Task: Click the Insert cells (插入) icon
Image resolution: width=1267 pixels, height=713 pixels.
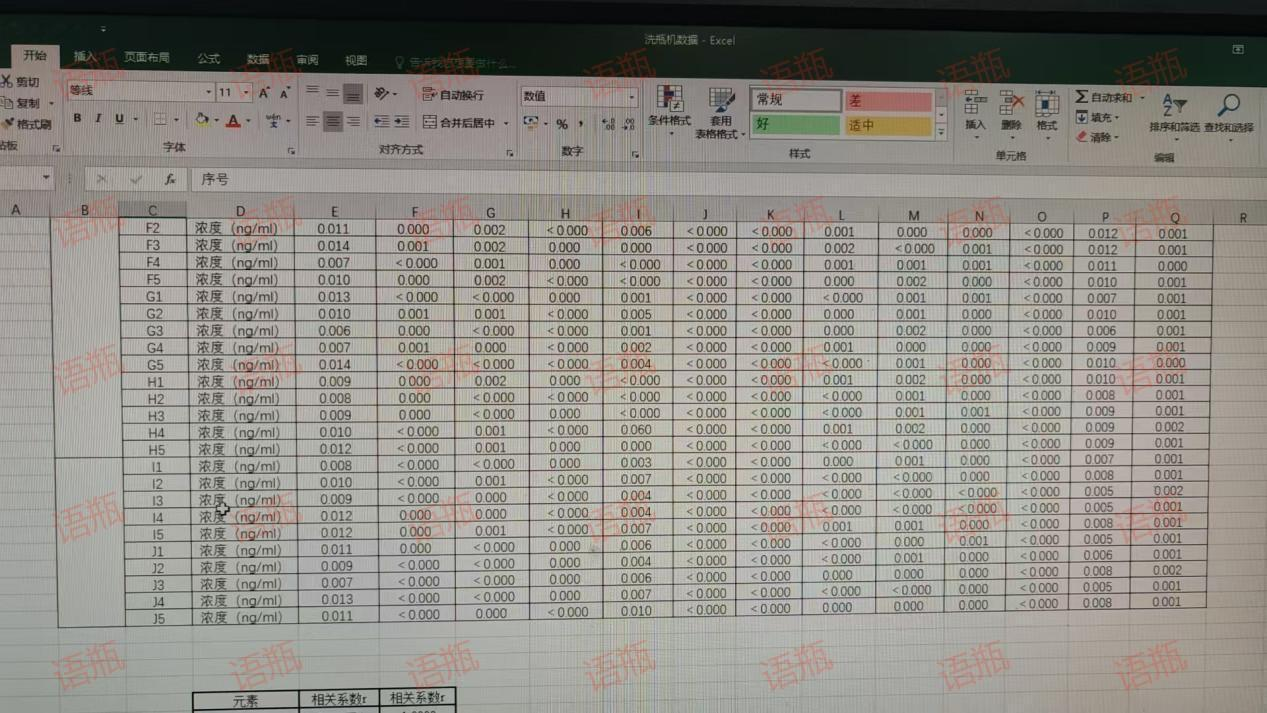Action: 974,103
